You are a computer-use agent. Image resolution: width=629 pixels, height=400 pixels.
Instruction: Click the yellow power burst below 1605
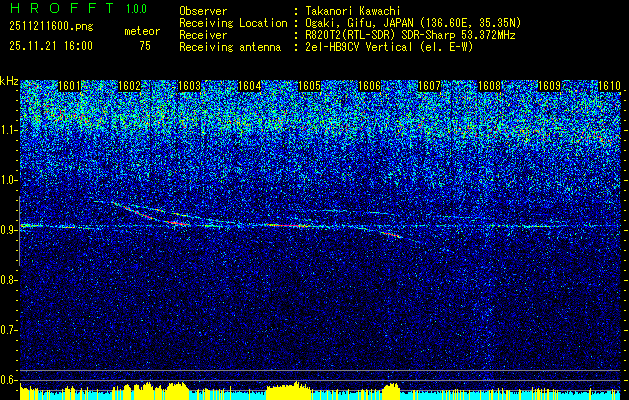coord(288,392)
